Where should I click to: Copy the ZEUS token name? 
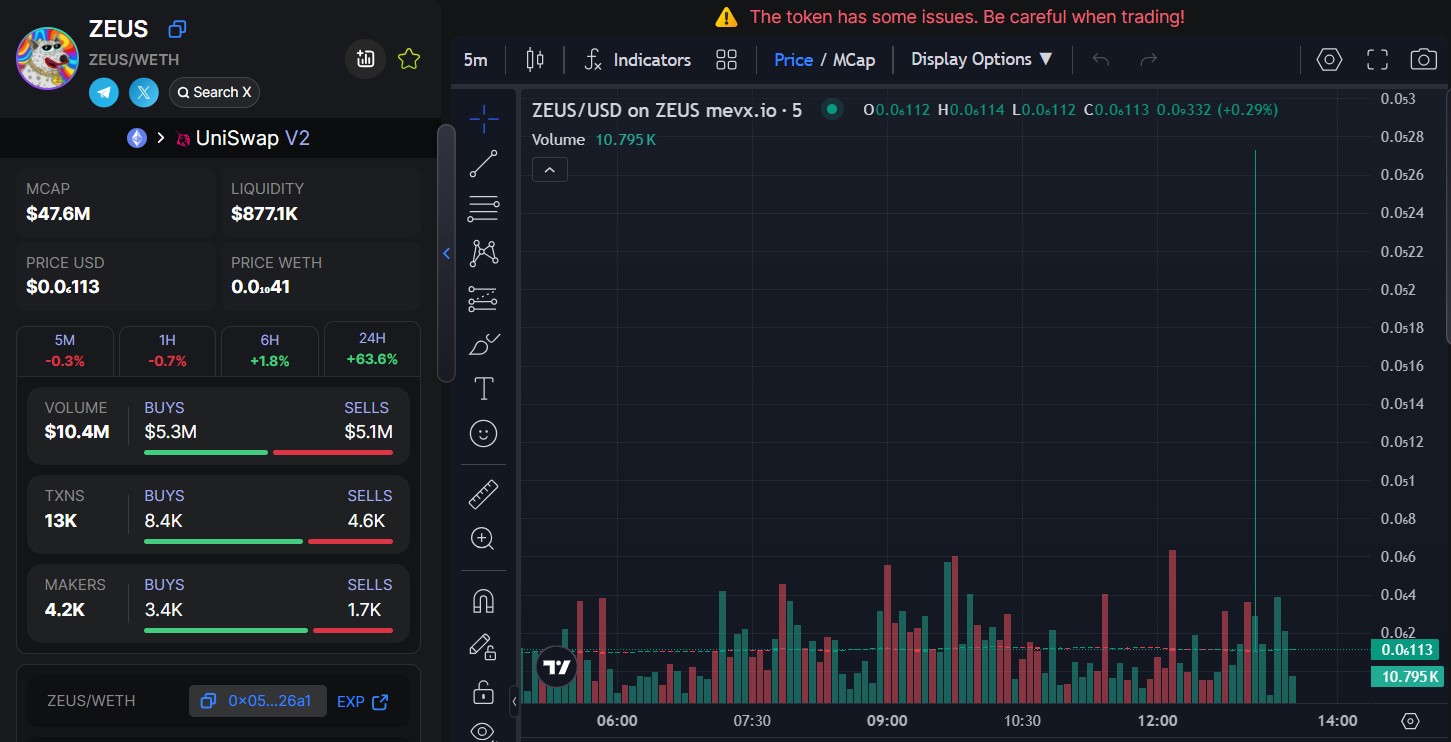click(x=177, y=29)
